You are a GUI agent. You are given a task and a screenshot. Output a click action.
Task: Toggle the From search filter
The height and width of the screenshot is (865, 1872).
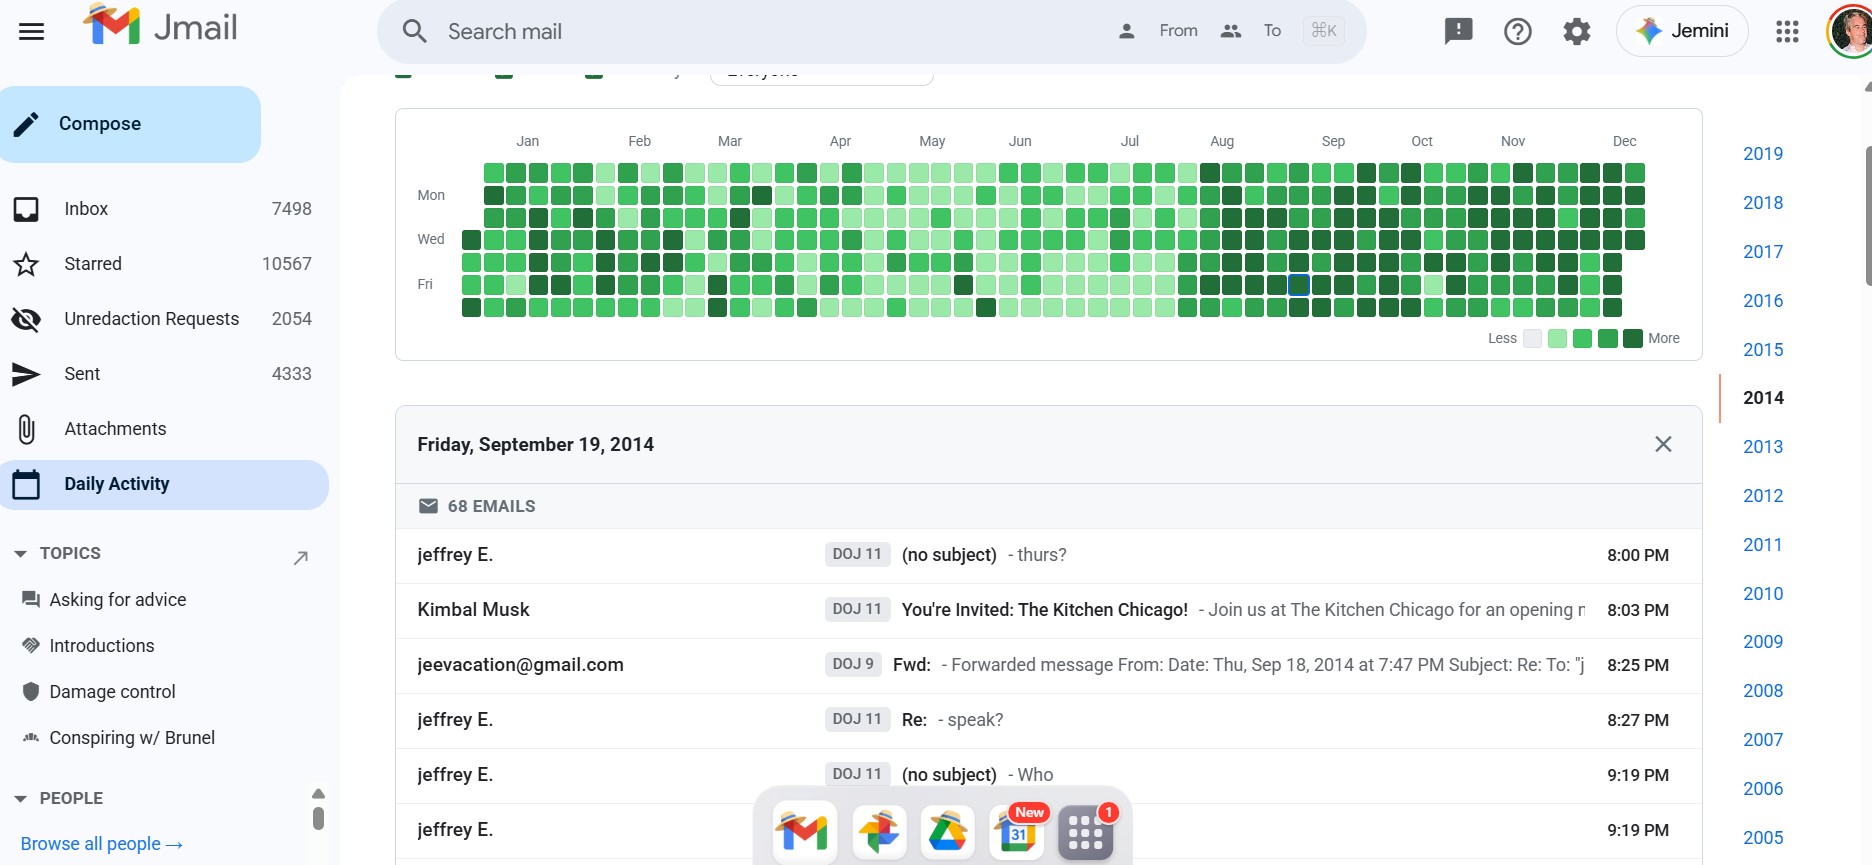1158,31
